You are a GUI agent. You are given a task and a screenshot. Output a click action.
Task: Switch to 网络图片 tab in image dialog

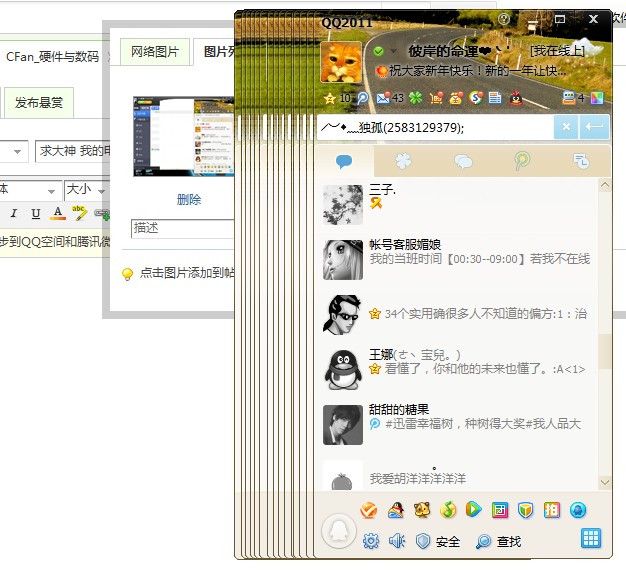tap(155, 52)
